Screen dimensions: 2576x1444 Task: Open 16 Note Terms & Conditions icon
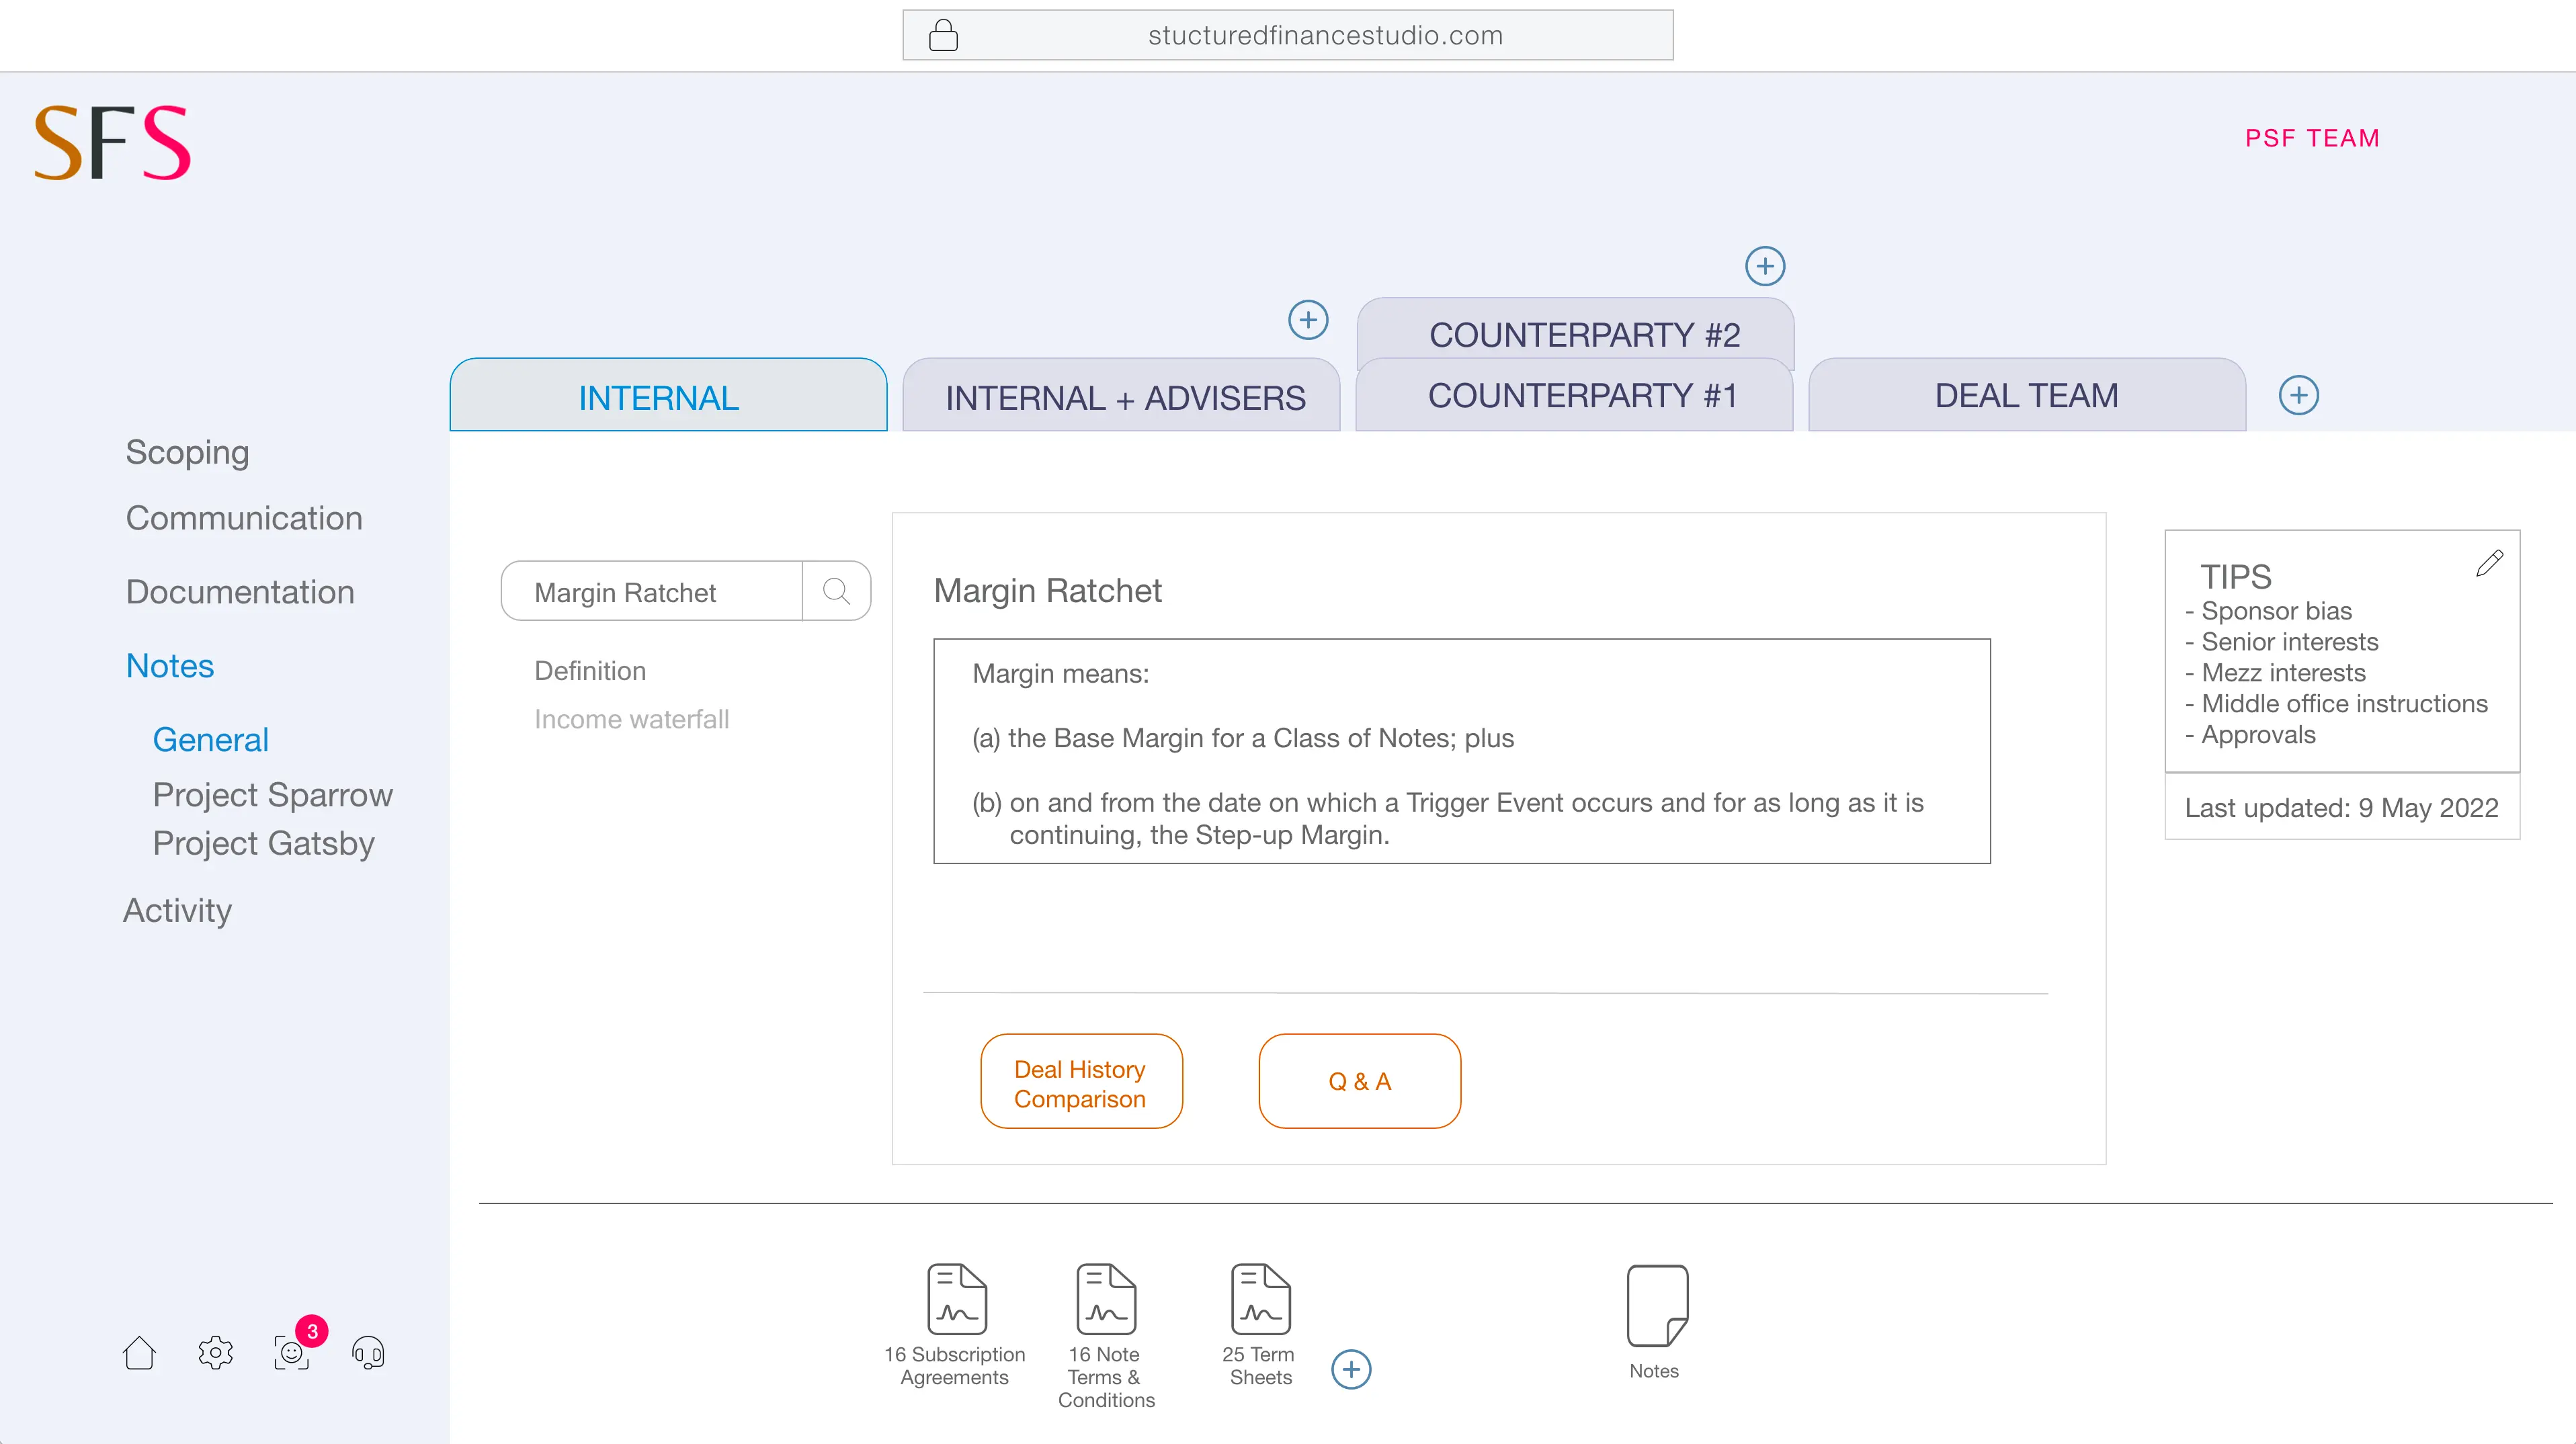(x=1106, y=1299)
